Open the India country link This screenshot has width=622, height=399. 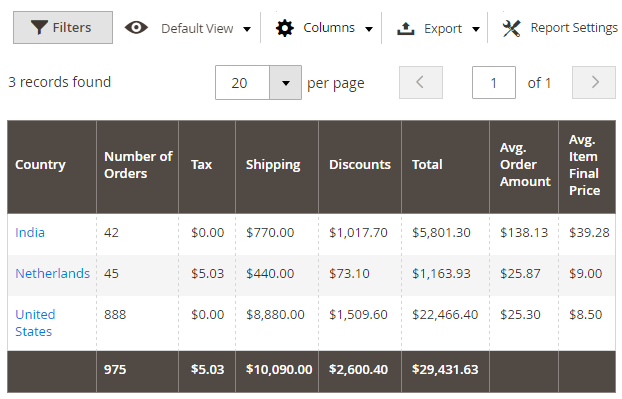pyautogui.click(x=30, y=232)
